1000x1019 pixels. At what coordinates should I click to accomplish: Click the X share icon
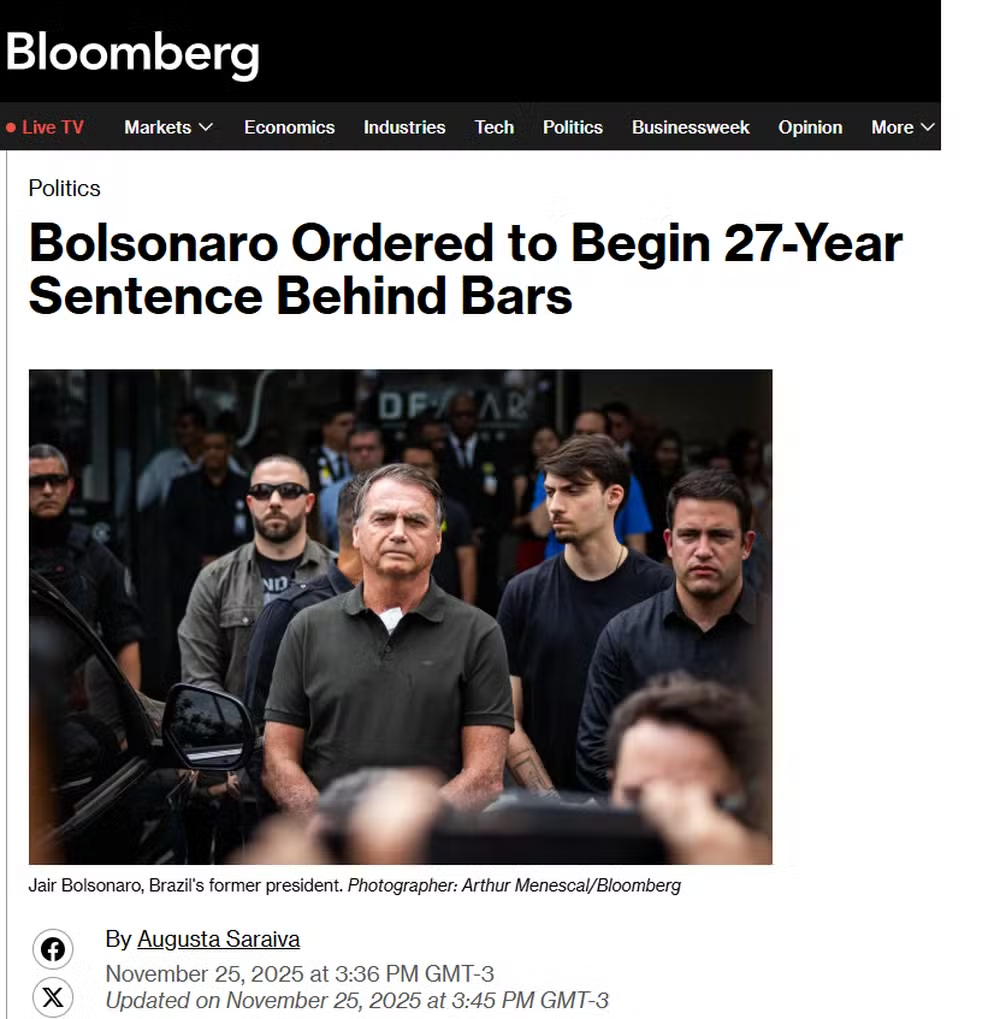(53, 997)
